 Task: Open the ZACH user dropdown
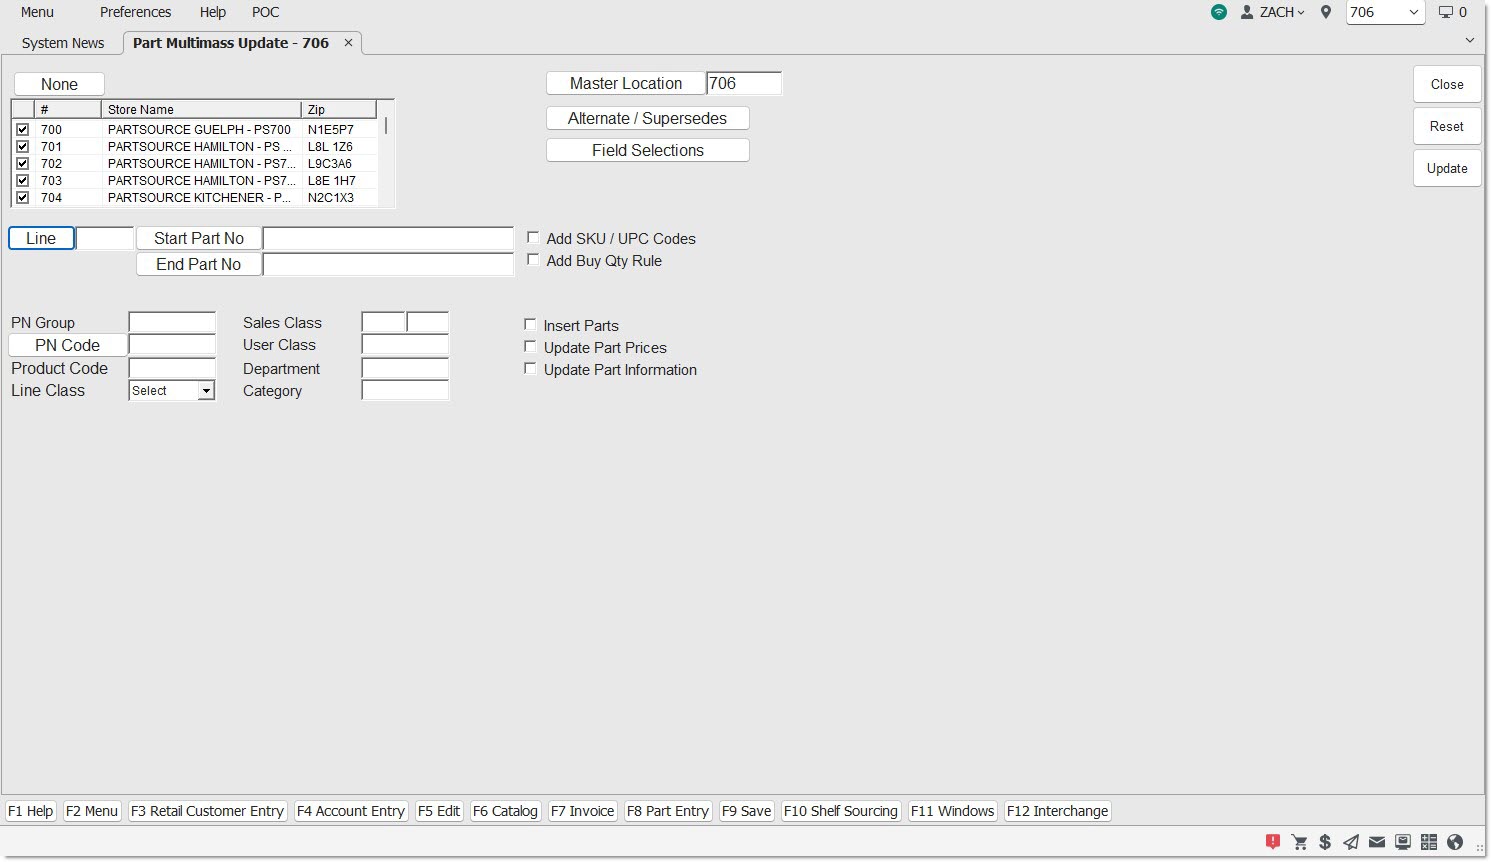coord(1273,12)
